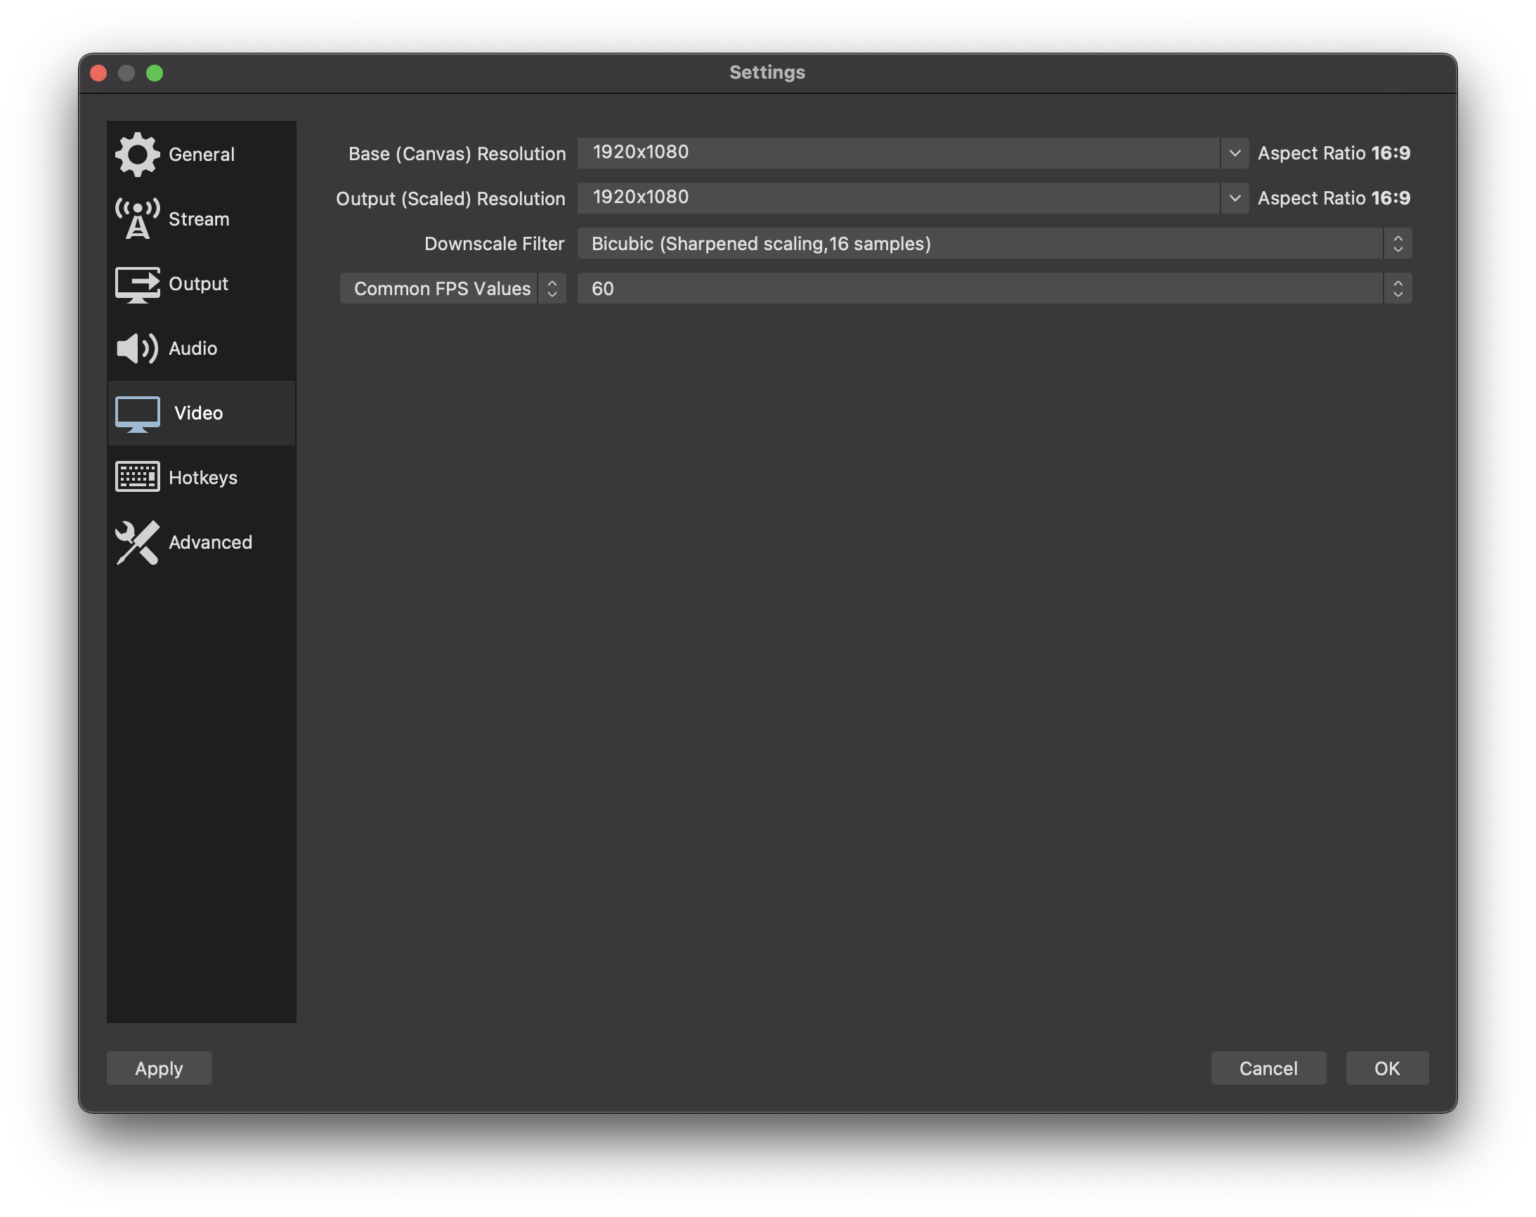Select the General settings gear icon
Screen dimensions: 1536x1217
click(138, 154)
